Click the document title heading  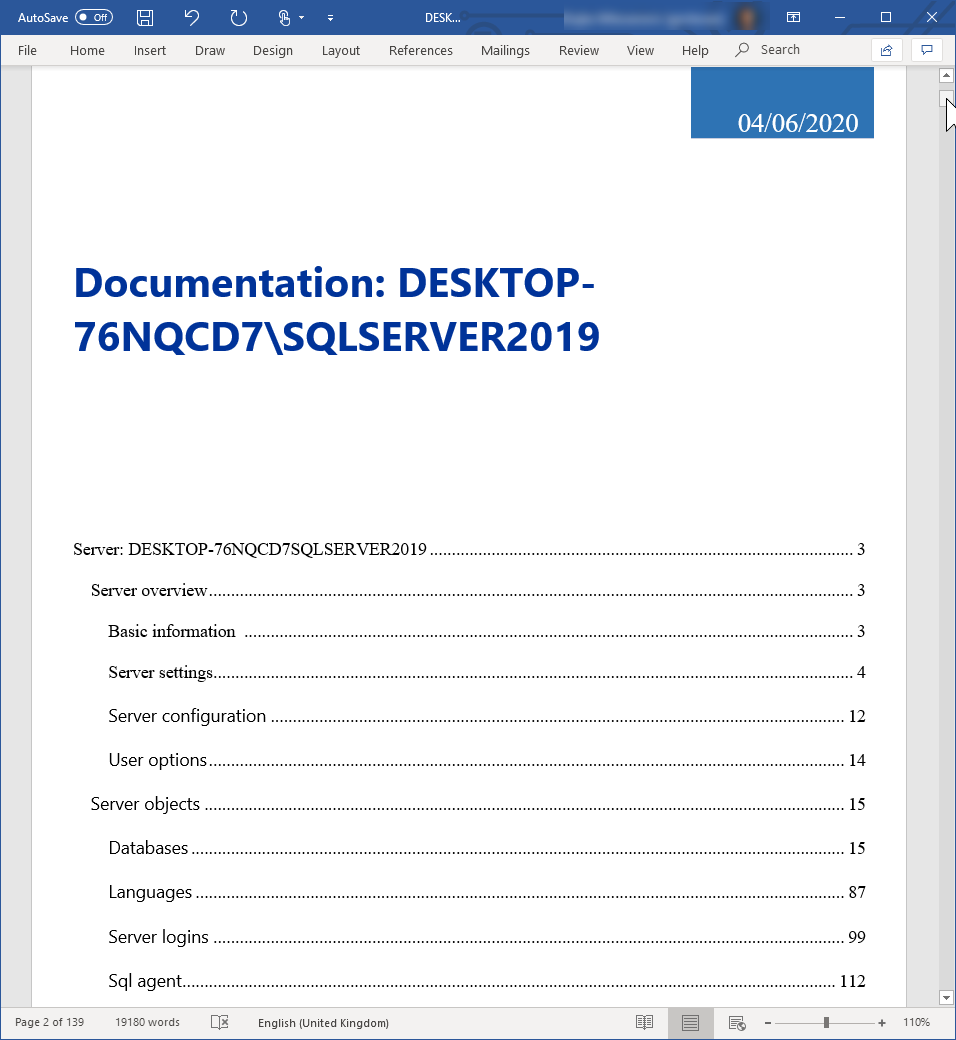[336, 310]
